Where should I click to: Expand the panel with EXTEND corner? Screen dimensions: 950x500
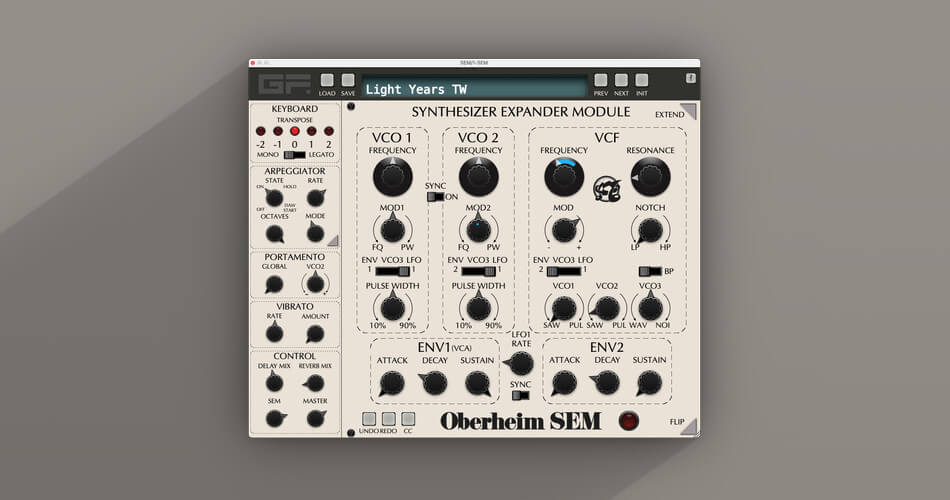pyautogui.click(x=689, y=112)
